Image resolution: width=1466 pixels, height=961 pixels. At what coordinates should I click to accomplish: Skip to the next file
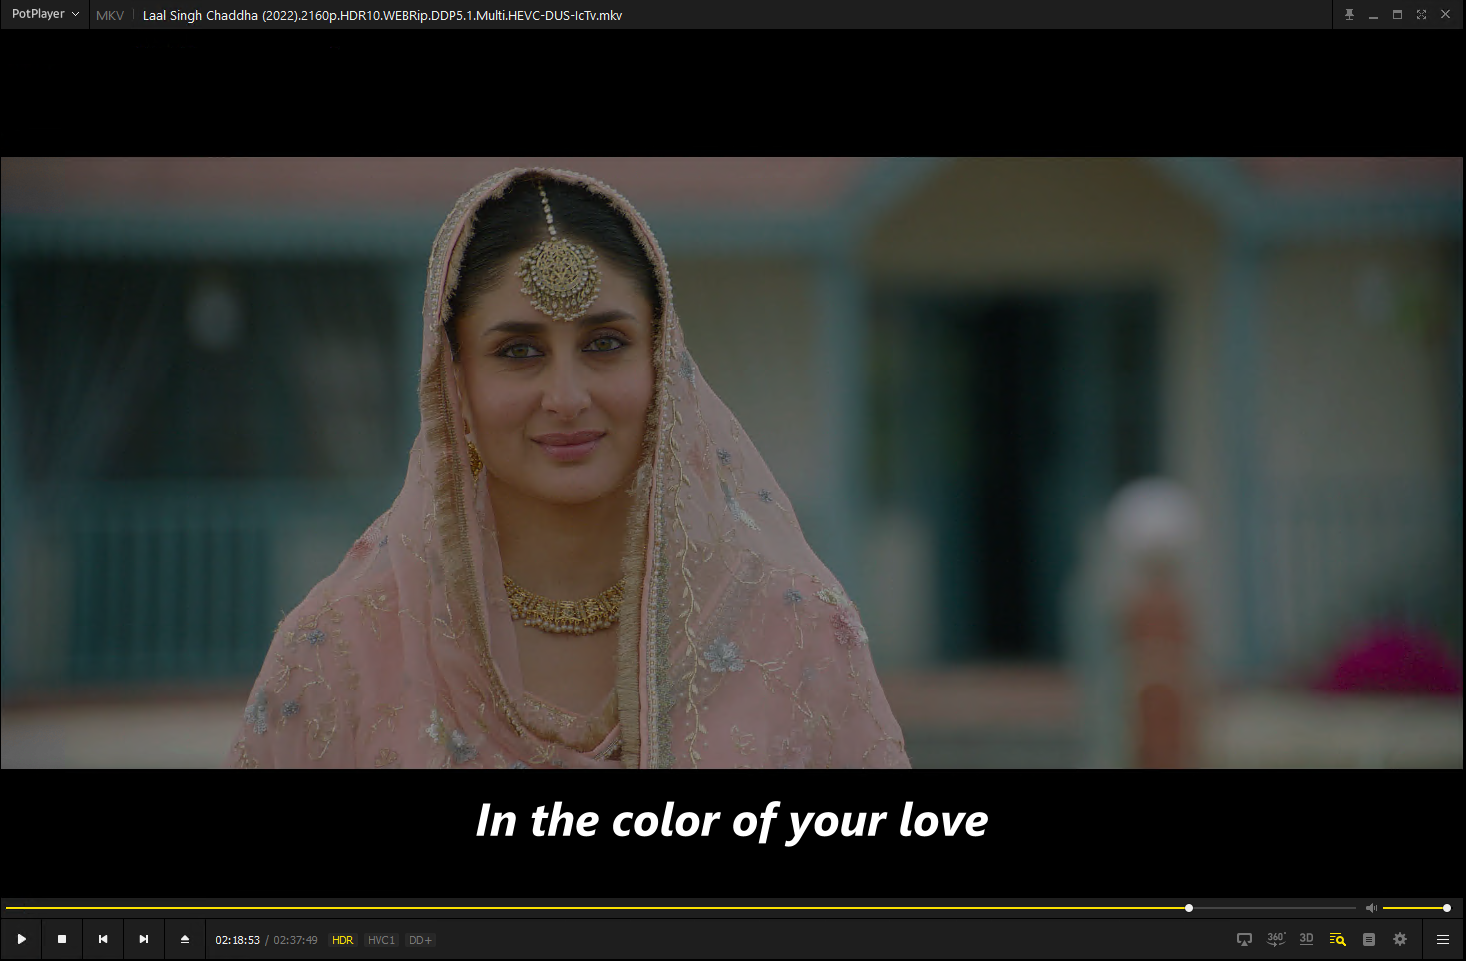click(x=144, y=939)
